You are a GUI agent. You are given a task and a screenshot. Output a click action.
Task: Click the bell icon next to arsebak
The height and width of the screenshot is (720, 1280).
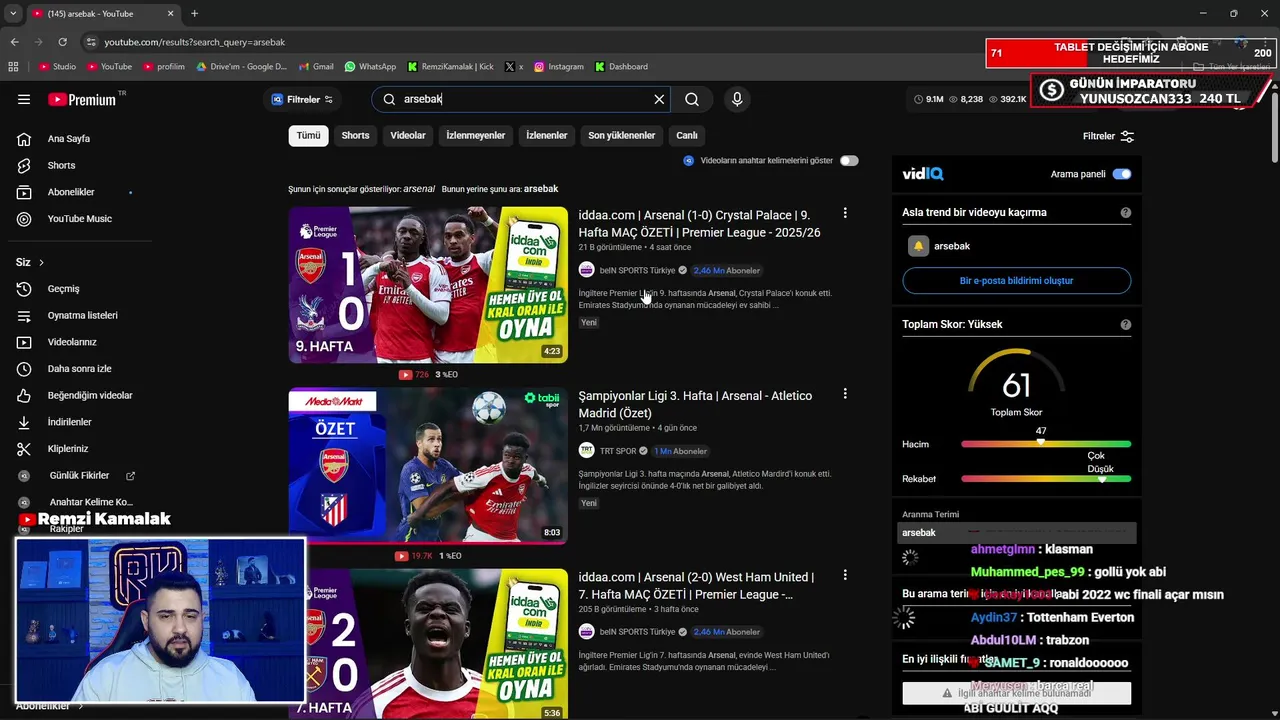tap(918, 246)
